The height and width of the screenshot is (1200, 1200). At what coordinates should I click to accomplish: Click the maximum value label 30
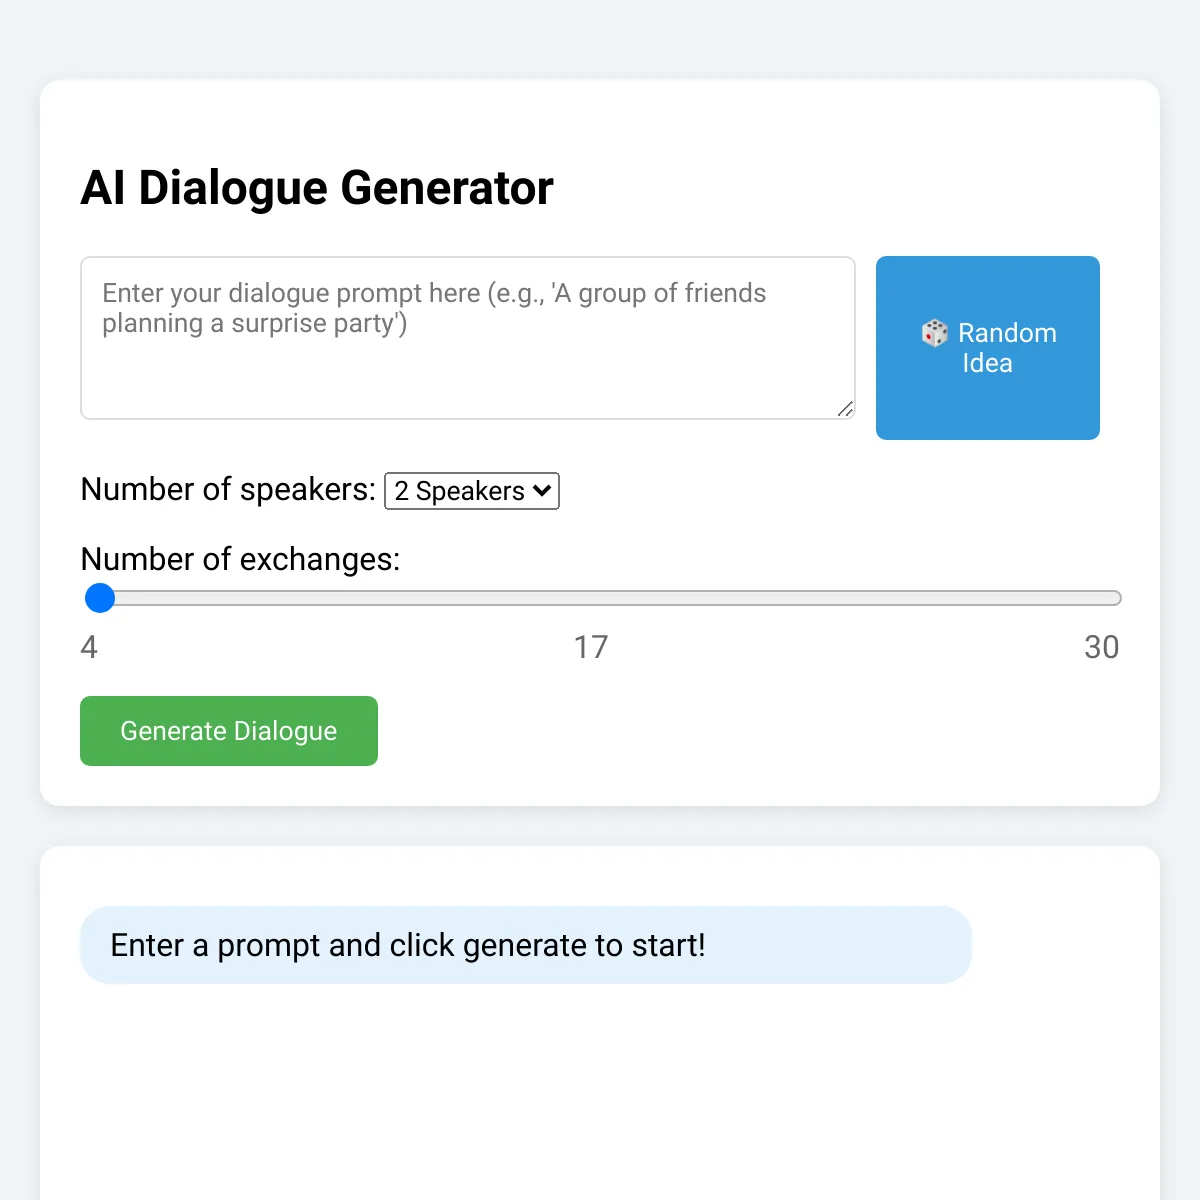click(1101, 647)
